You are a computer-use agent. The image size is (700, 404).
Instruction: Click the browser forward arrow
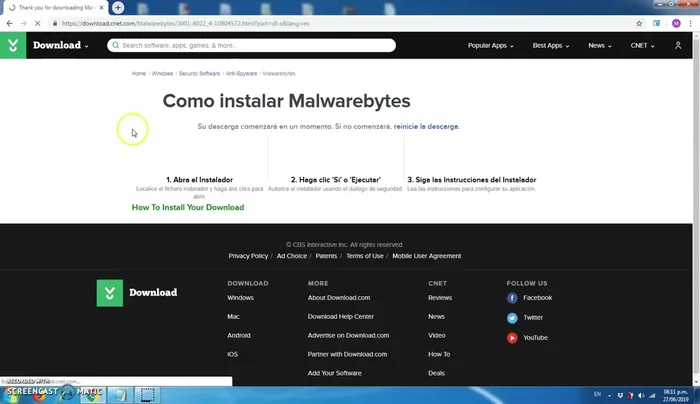(x=23, y=23)
